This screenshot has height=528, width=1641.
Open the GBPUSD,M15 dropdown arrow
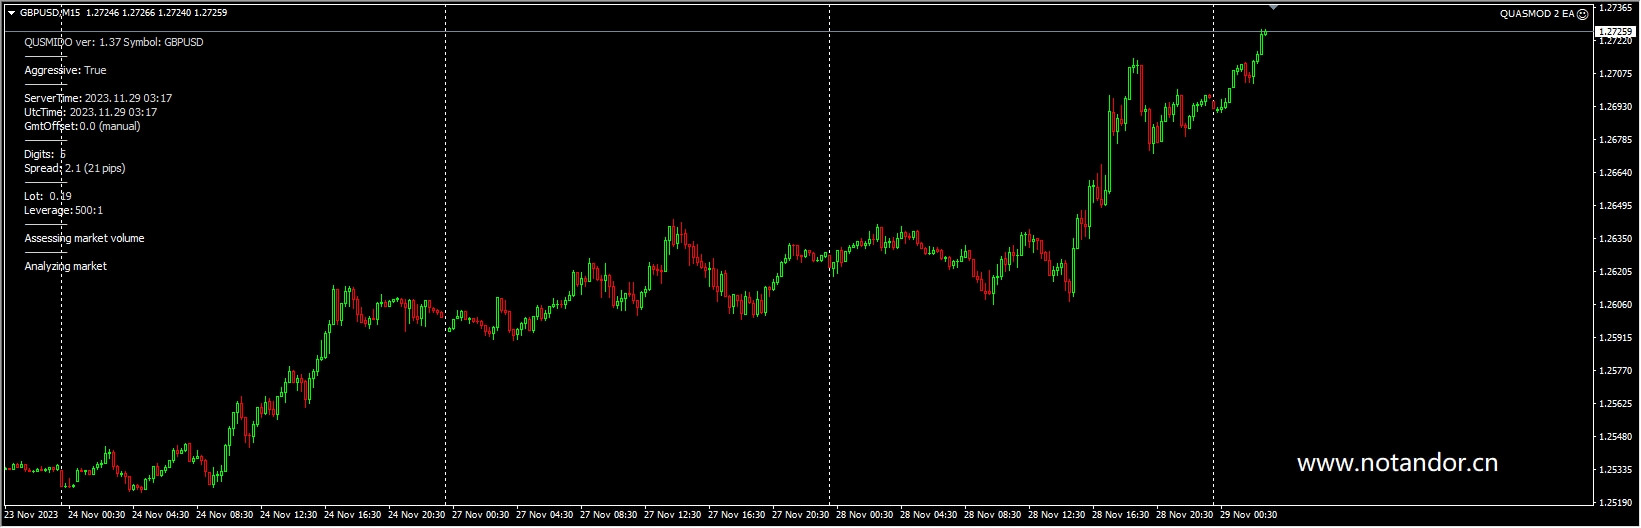point(11,13)
